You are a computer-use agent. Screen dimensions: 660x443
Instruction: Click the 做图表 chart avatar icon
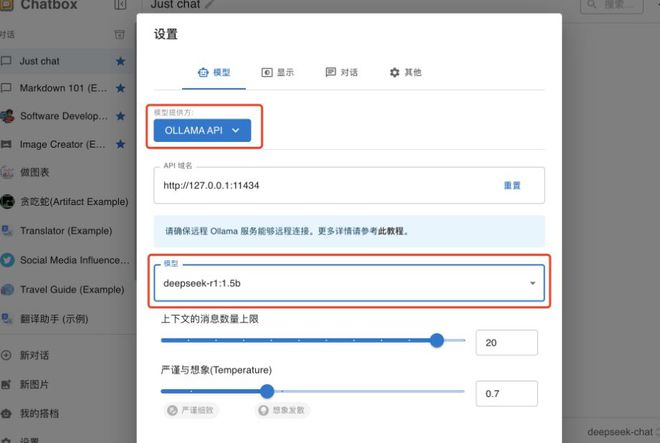(x=7, y=172)
